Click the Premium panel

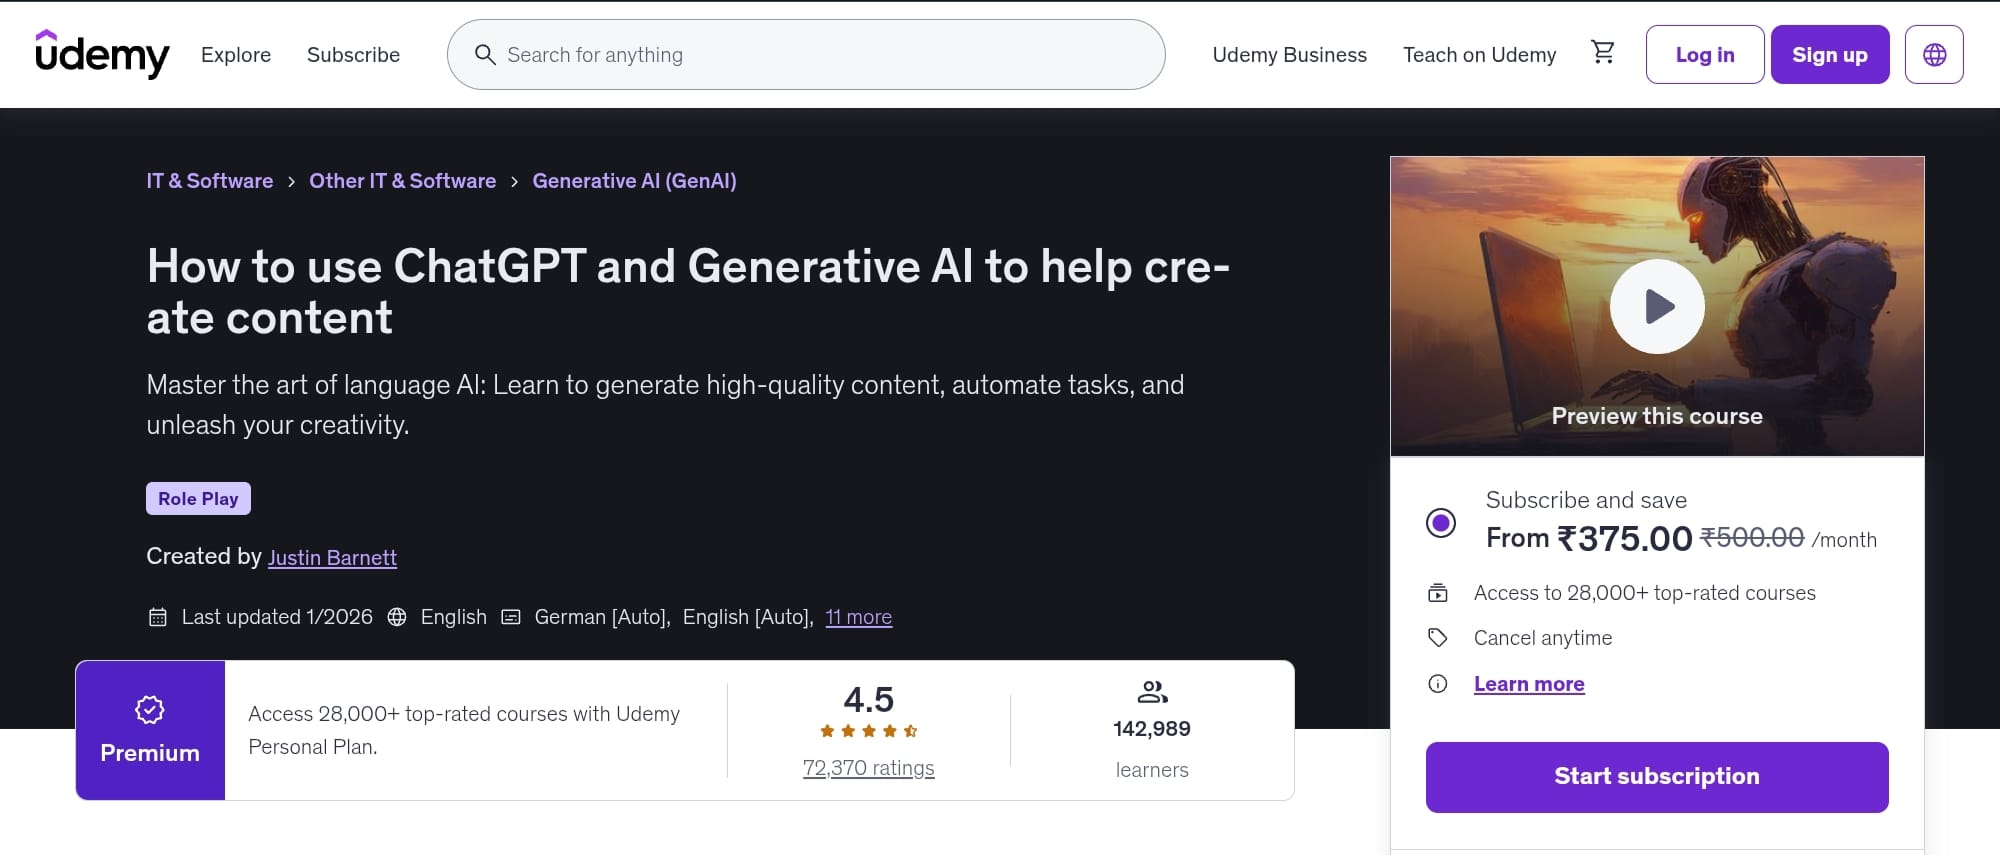[150, 730]
